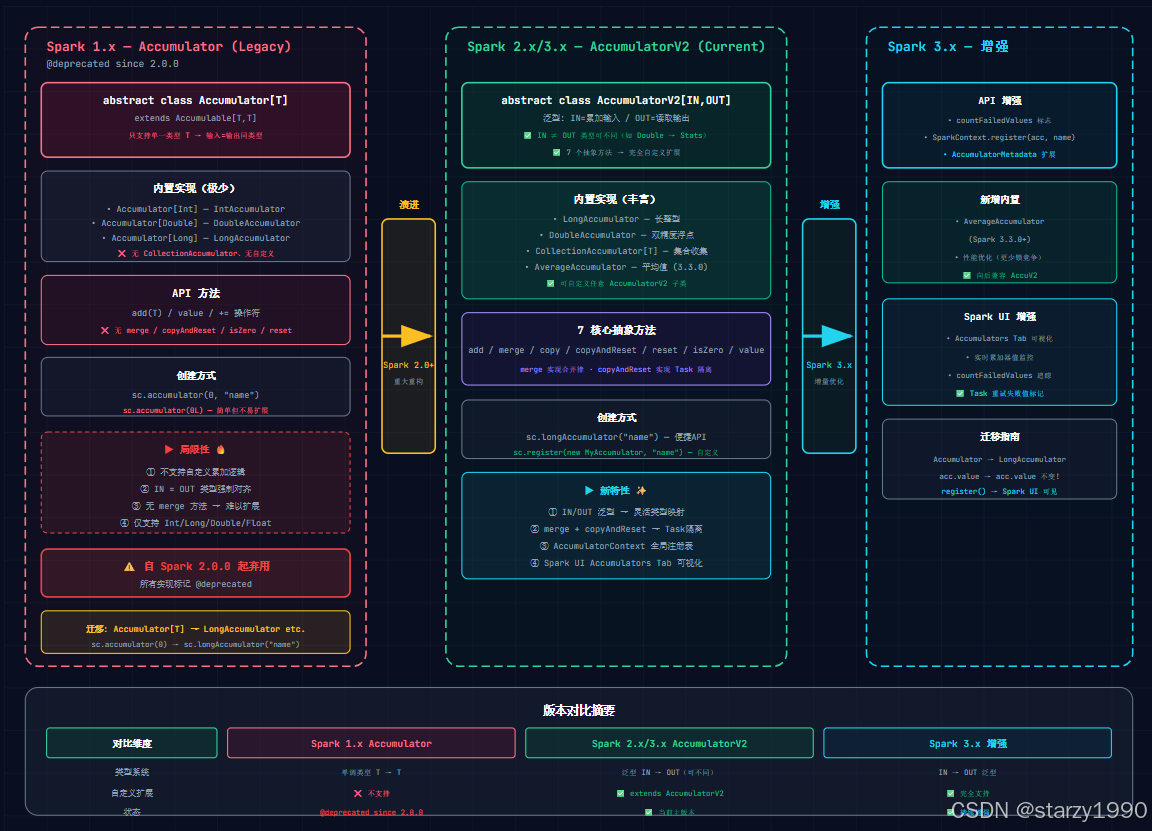Click the green check before 可自定义任意 AccumulatorV2 子类
This screenshot has width=1152, height=831.
[550, 284]
